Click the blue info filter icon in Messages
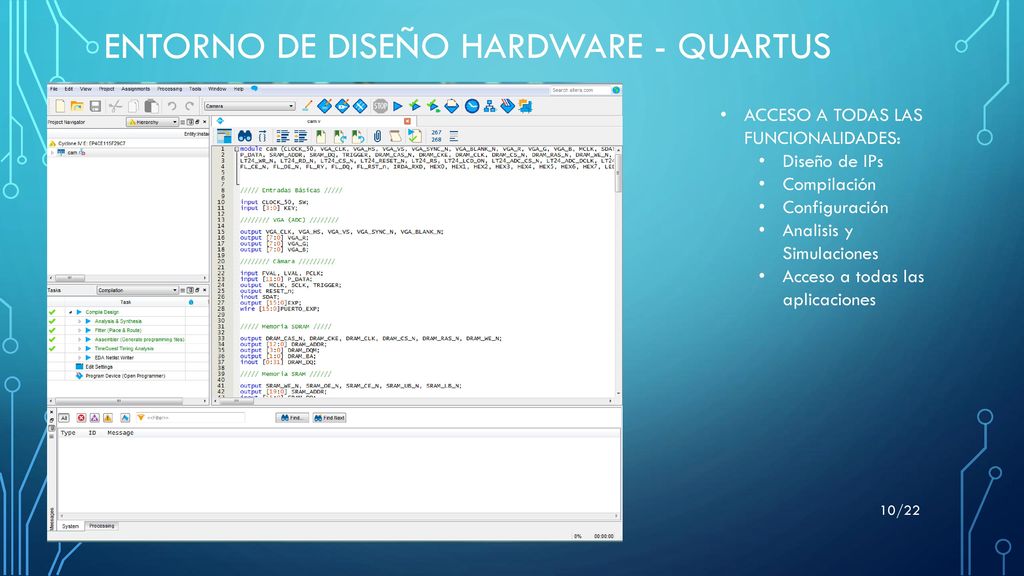The image size is (1024, 576). pos(125,418)
